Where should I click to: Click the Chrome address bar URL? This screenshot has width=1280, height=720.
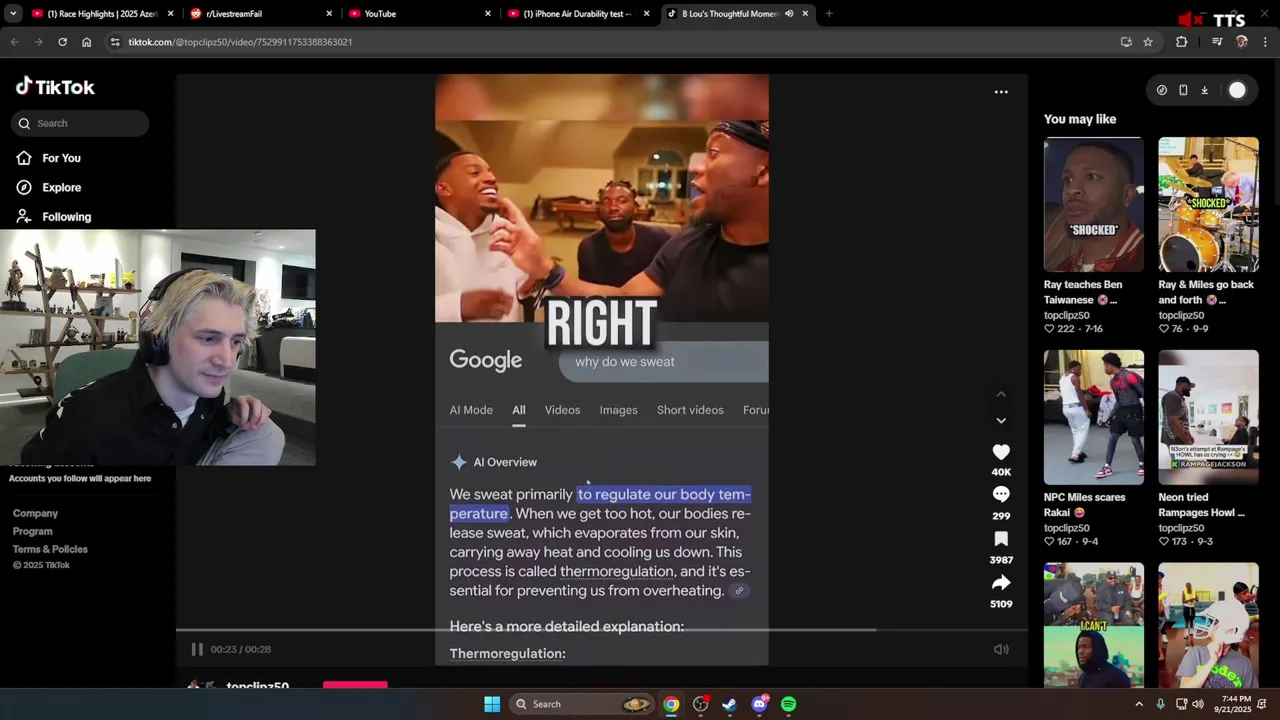240,42
